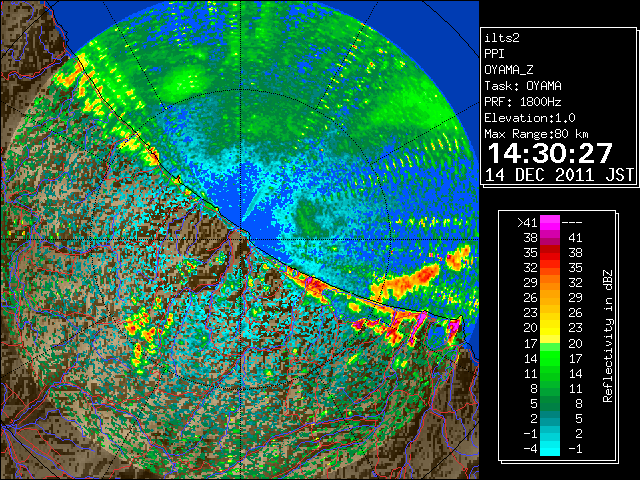The image size is (640, 480).
Task: Pick the bright green 14–17 legend band
Action: 550,358
